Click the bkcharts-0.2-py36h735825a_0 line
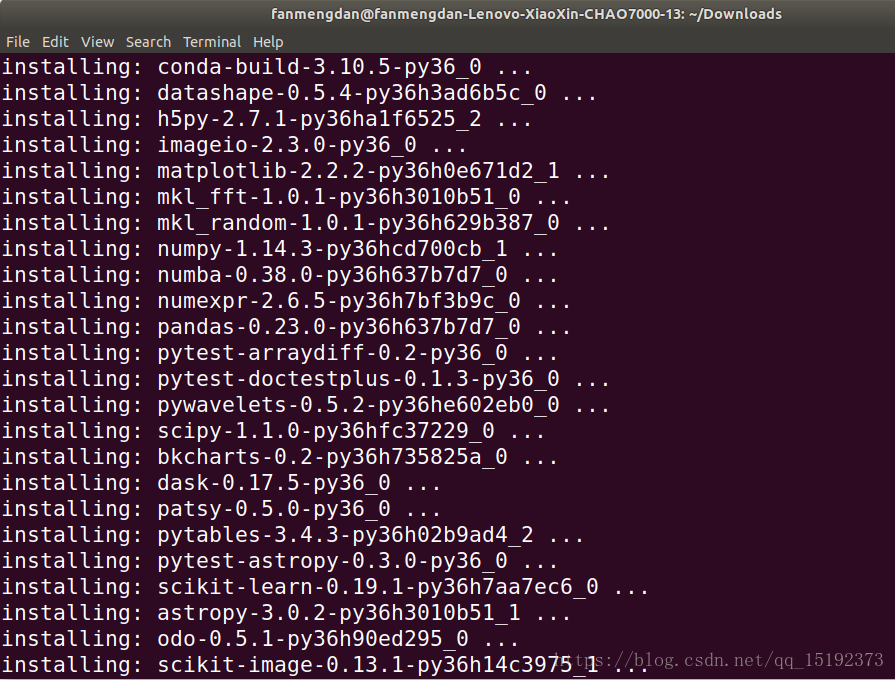 pyautogui.click(x=280, y=457)
